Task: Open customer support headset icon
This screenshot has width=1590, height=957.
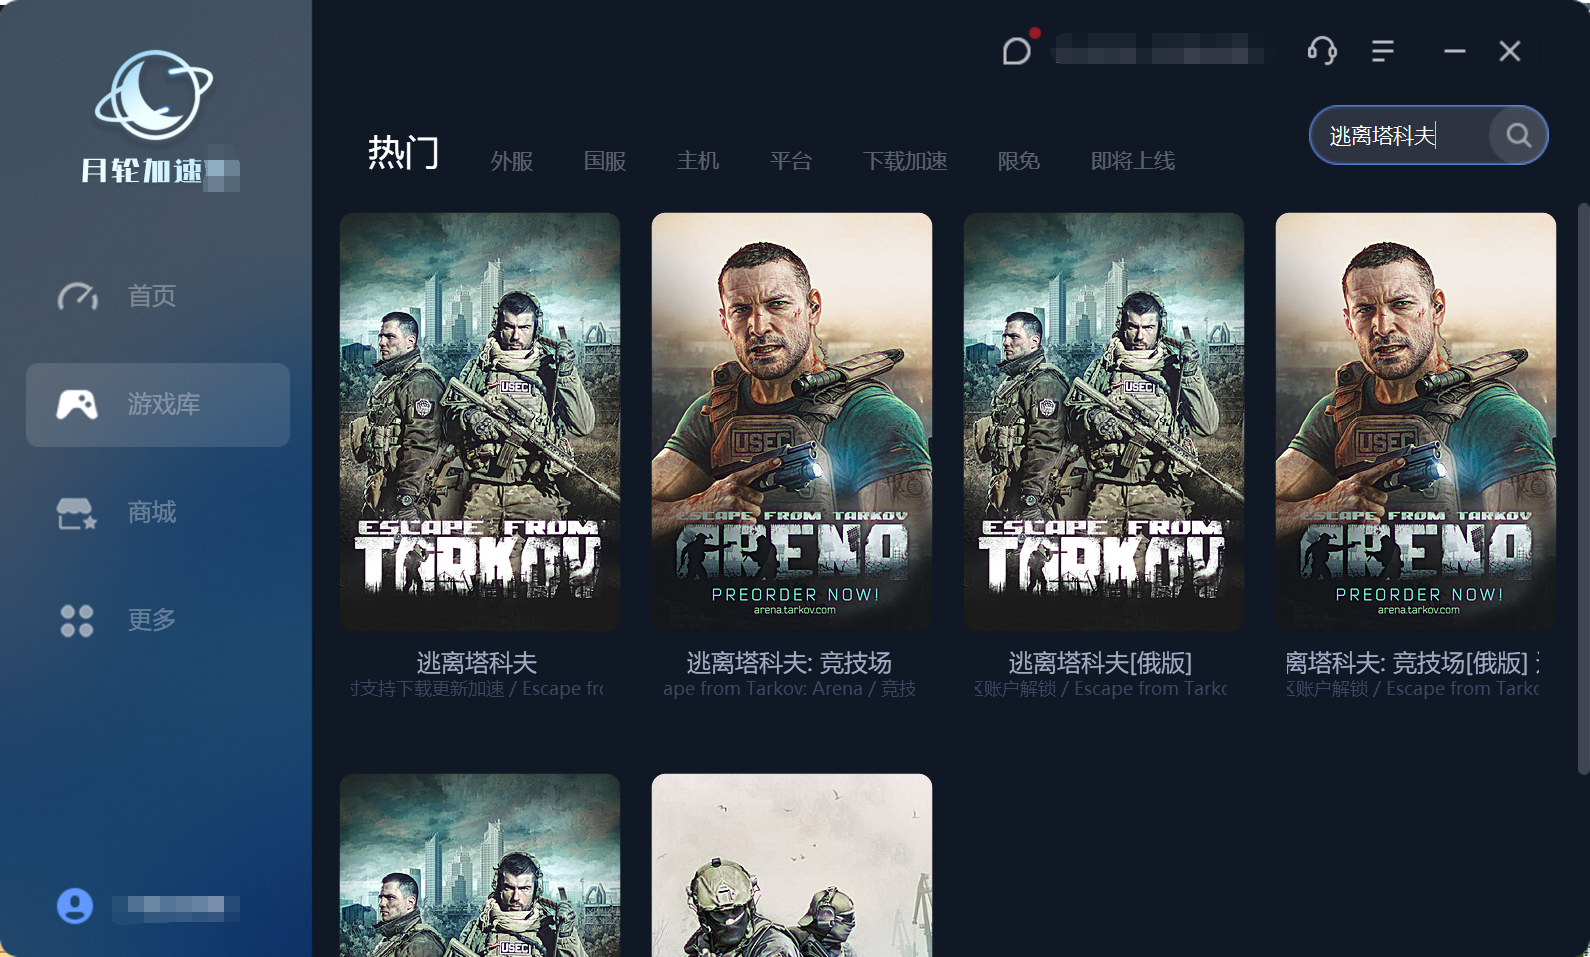Action: 1322,50
